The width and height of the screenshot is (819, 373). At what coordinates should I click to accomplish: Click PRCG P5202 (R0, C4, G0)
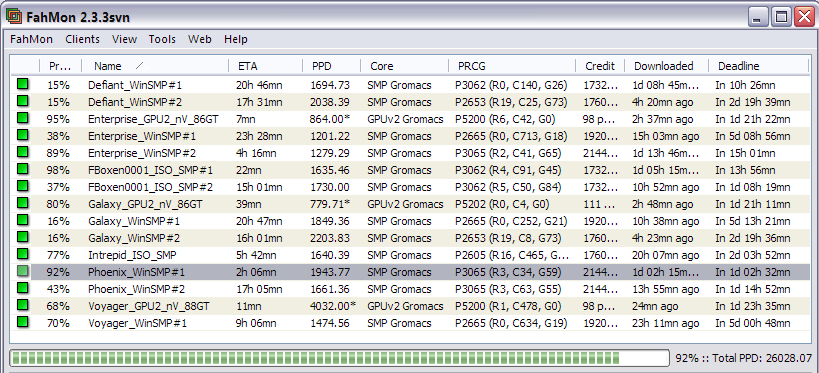tap(502, 204)
